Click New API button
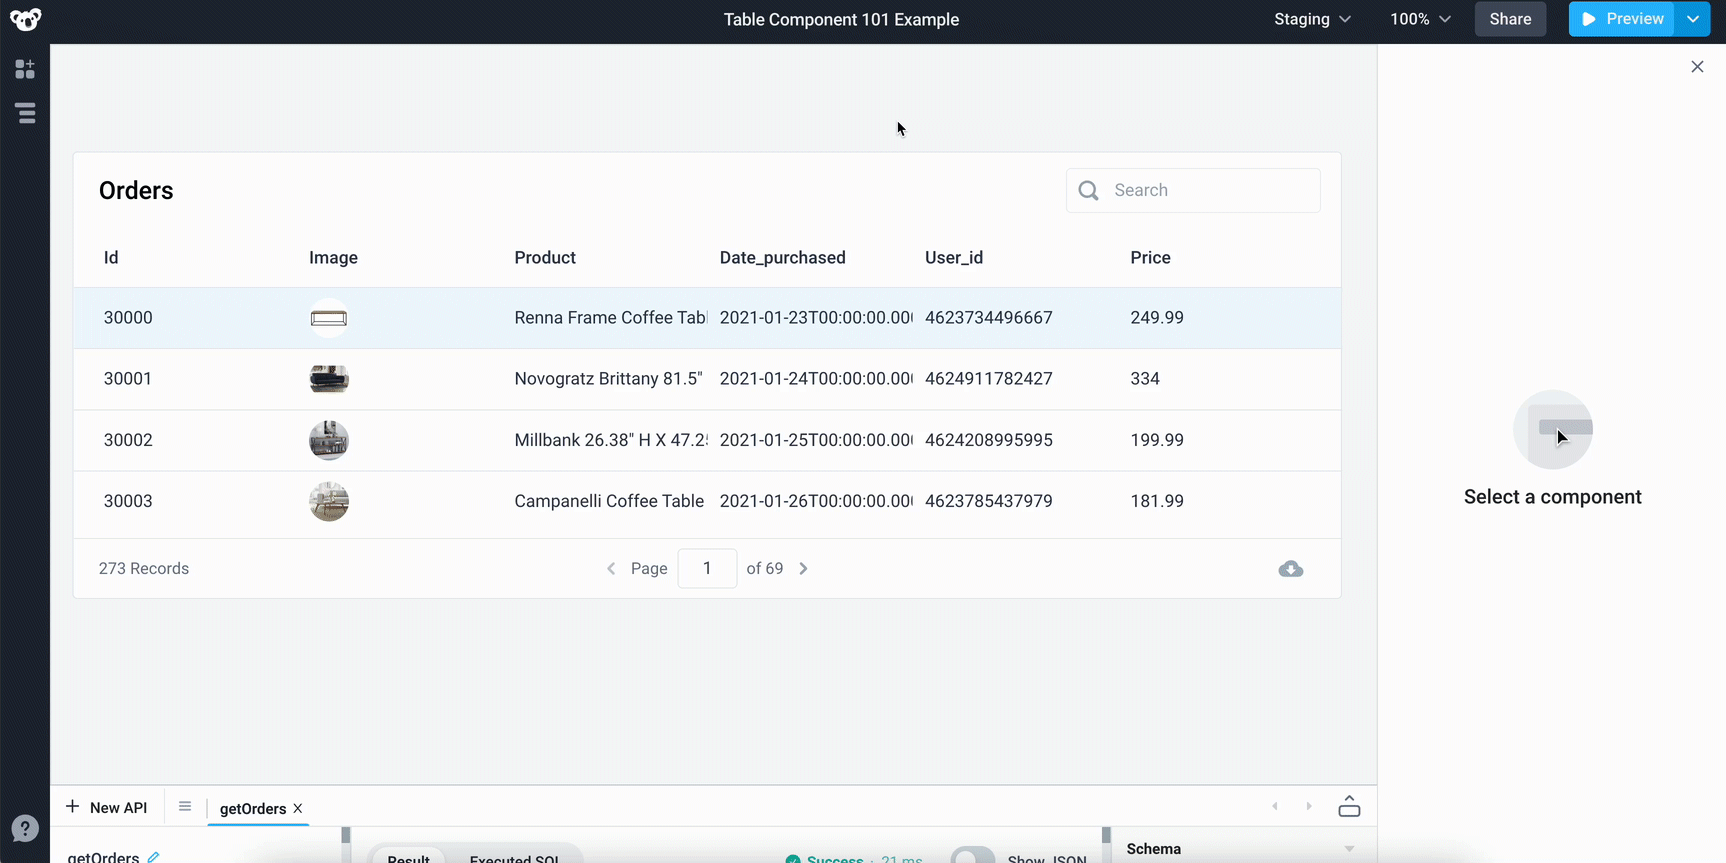Image resolution: width=1726 pixels, height=863 pixels. pyautogui.click(x=106, y=808)
